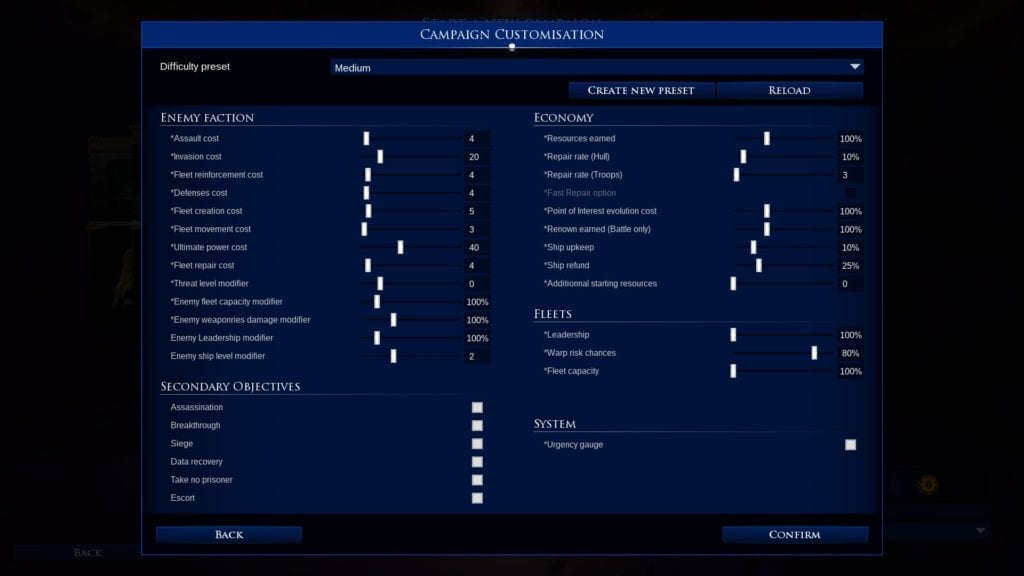Click the Additional starting resources value field
The width and height of the screenshot is (1024, 576).
click(848, 283)
